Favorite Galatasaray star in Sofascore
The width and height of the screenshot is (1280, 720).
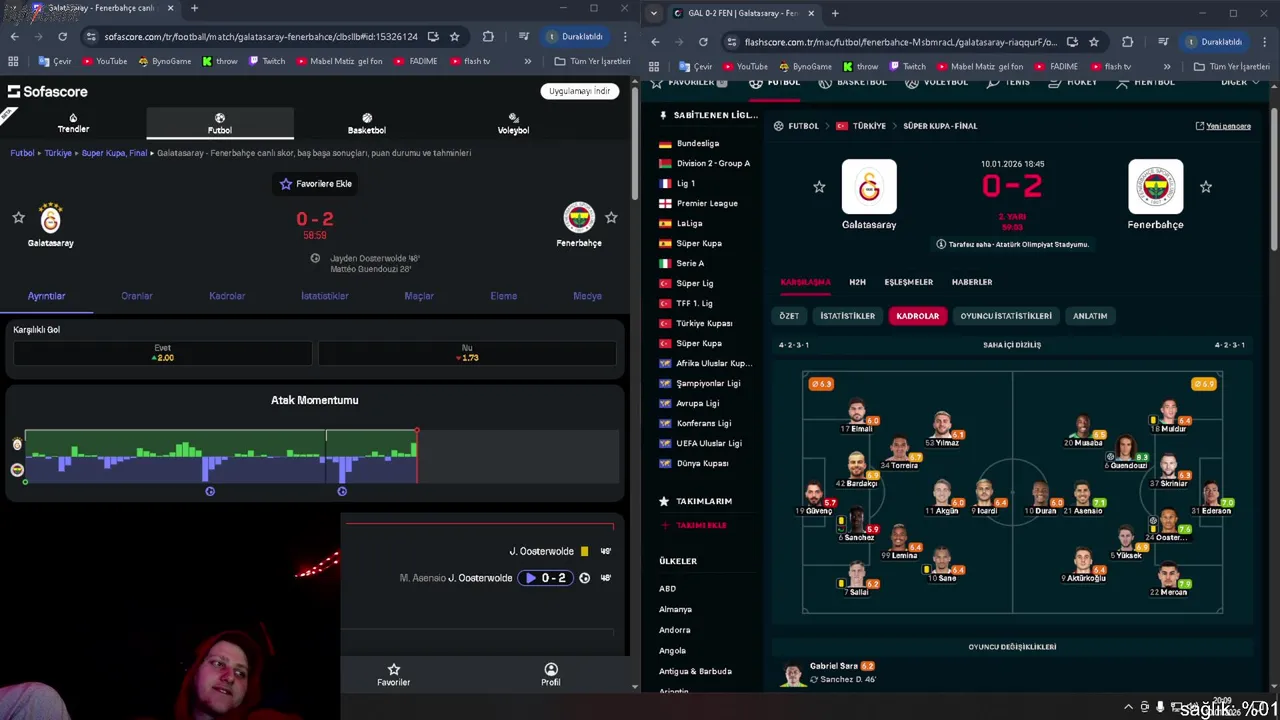point(18,217)
